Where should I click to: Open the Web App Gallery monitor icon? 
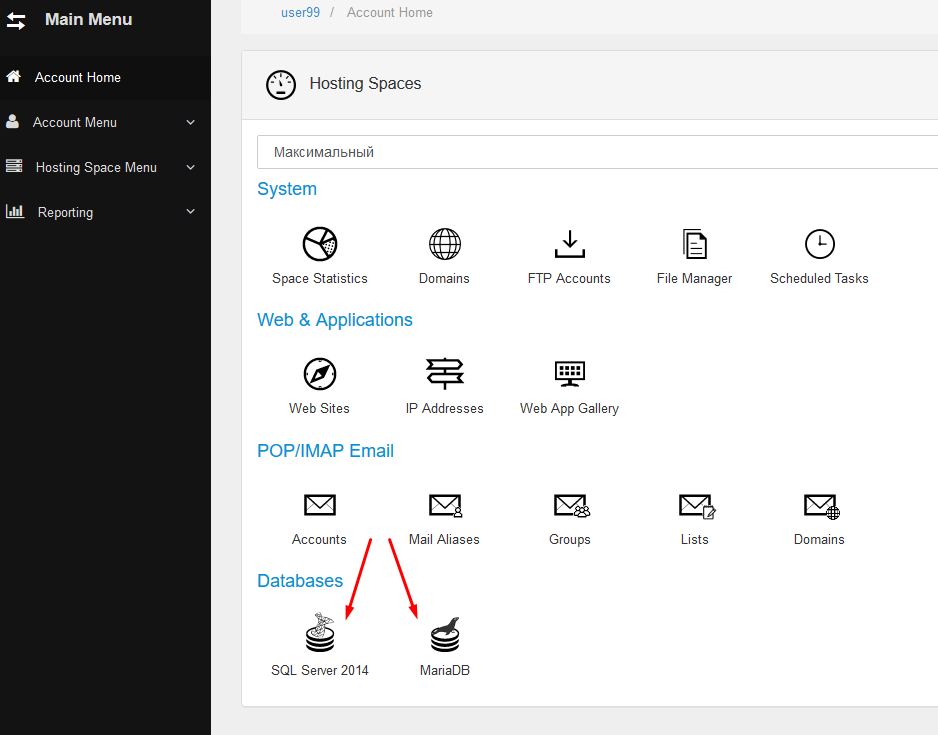coord(570,374)
